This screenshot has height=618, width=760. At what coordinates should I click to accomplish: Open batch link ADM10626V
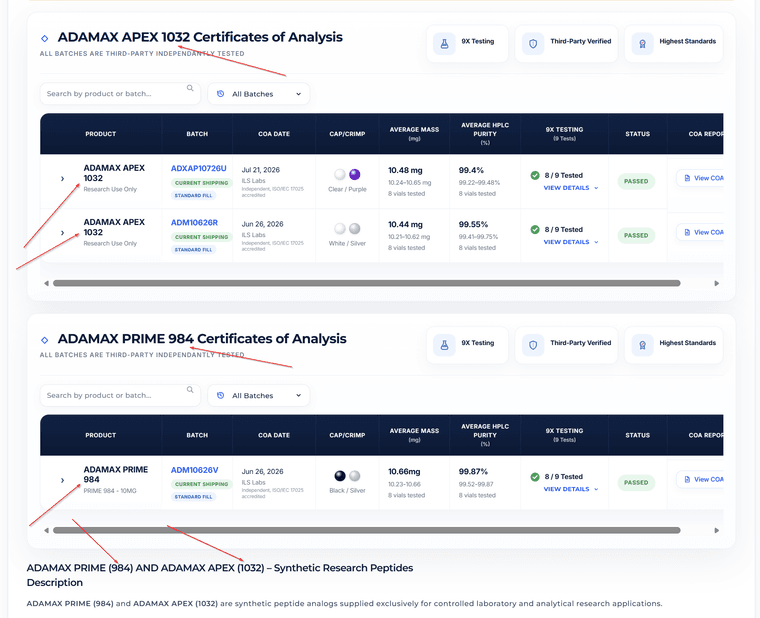click(x=194, y=470)
